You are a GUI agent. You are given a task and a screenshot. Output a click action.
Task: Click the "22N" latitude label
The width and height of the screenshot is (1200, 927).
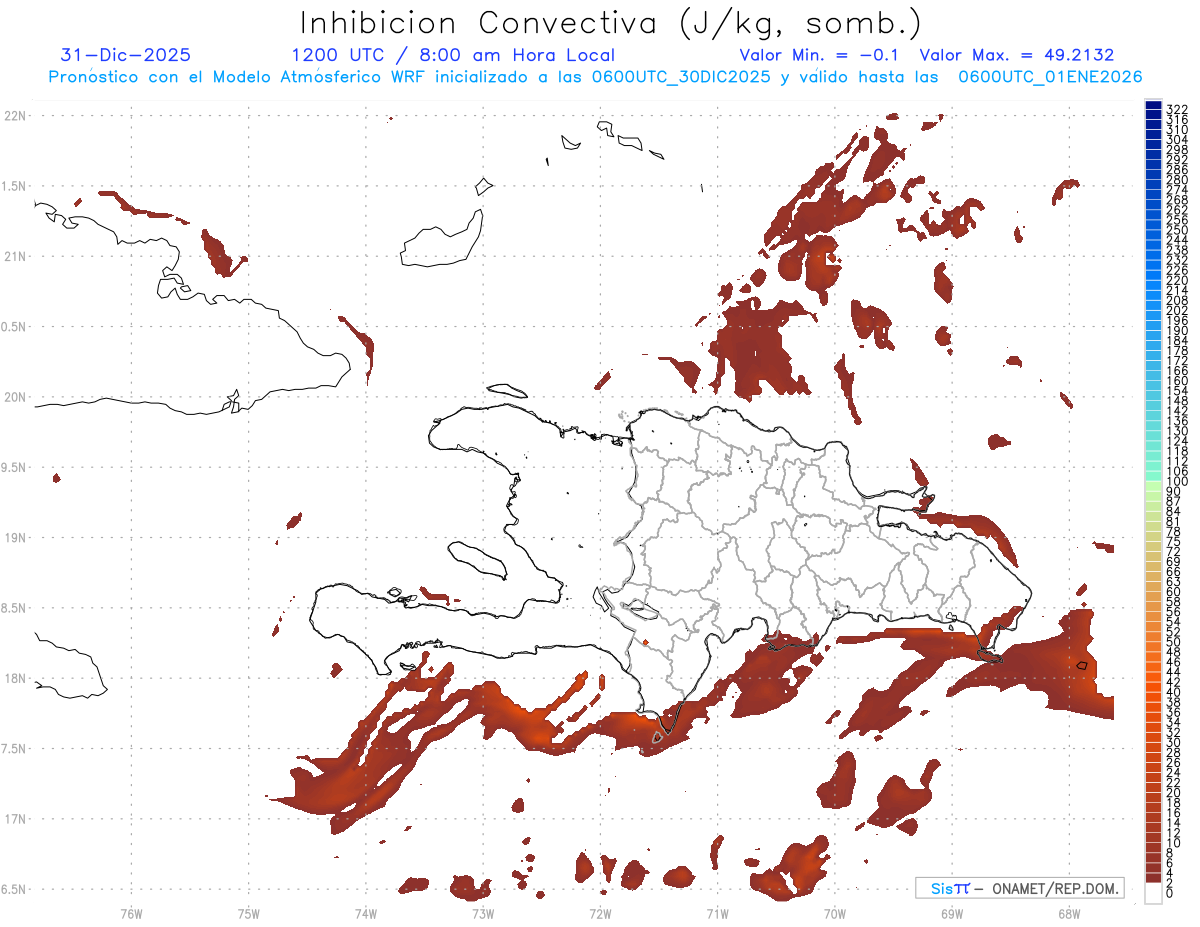point(14,116)
